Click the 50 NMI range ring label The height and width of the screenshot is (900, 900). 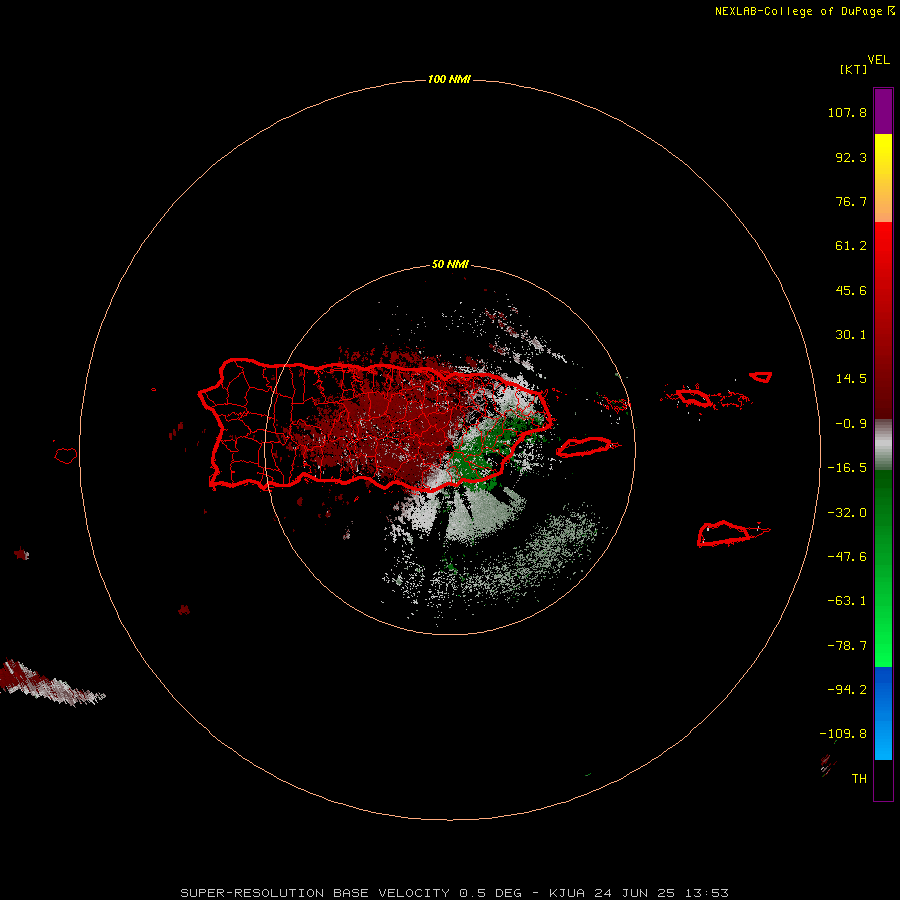click(x=450, y=265)
